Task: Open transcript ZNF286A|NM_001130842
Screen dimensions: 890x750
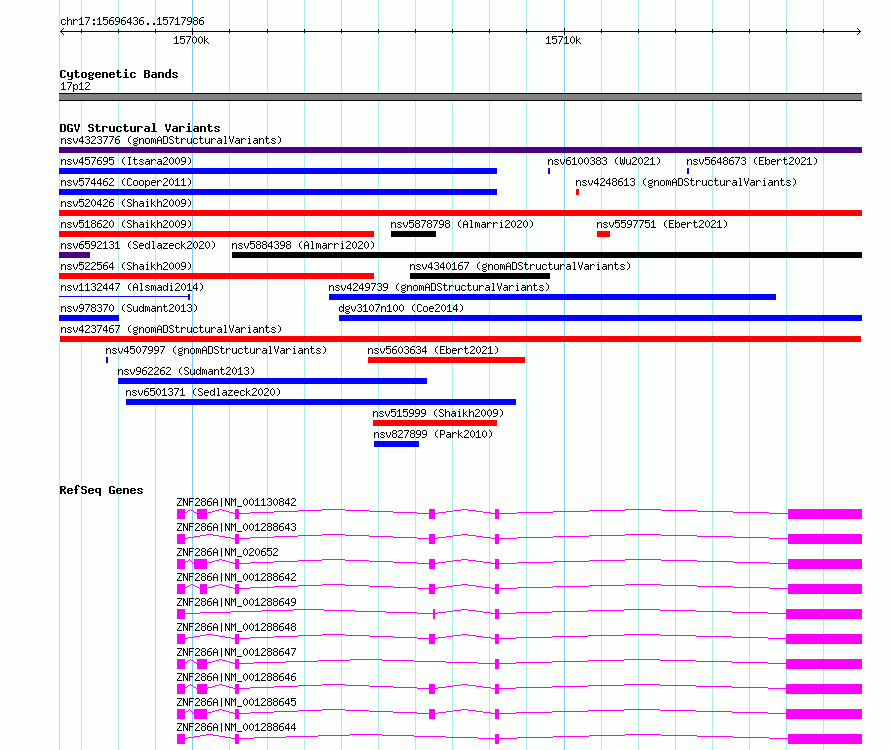Action: click(236, 502)
